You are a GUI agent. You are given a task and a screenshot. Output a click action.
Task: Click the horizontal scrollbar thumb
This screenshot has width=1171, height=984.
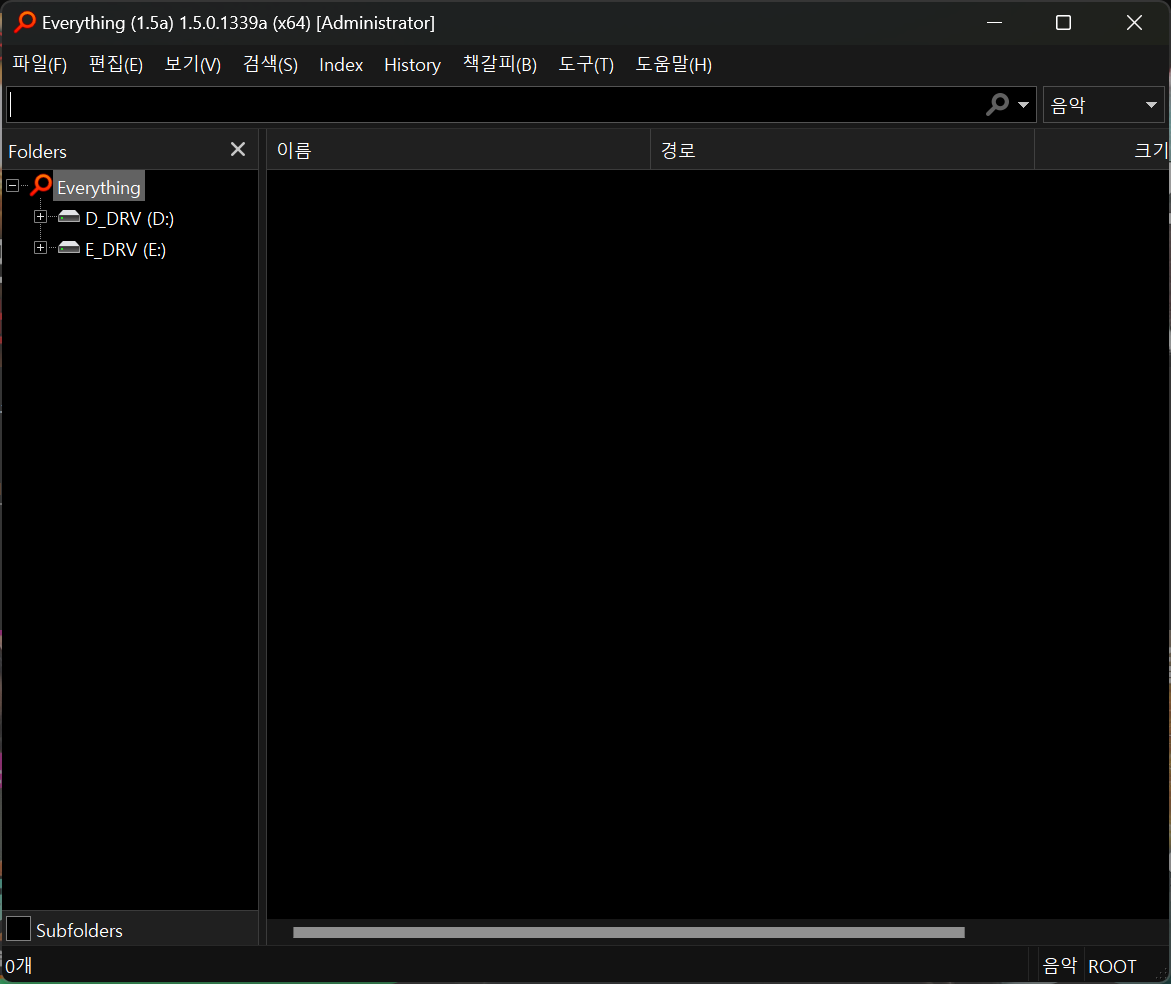click(629, 932)
